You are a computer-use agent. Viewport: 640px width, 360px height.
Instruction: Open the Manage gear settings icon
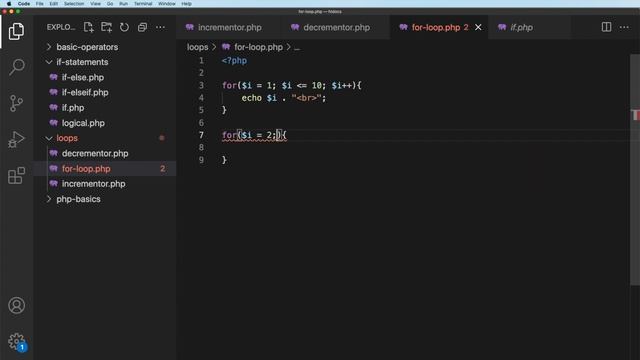click(16, 341)
